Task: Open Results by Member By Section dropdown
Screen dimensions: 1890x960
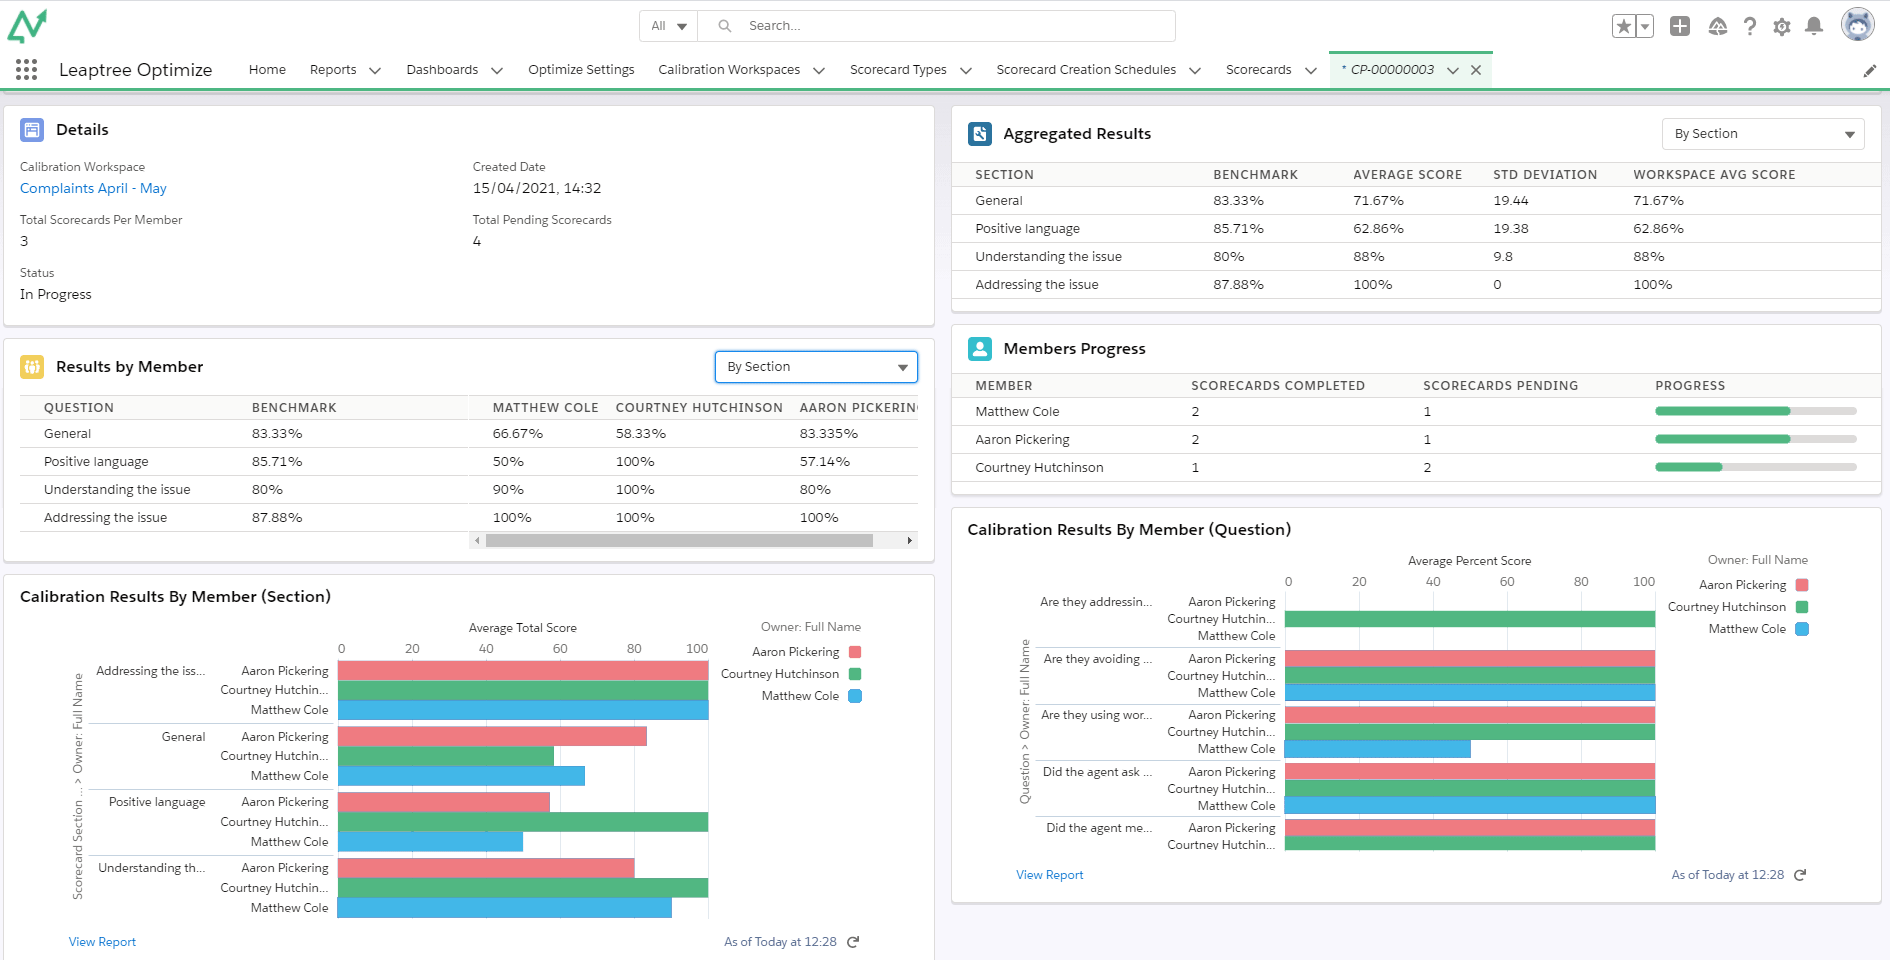Action: click(x=816, y=367)
